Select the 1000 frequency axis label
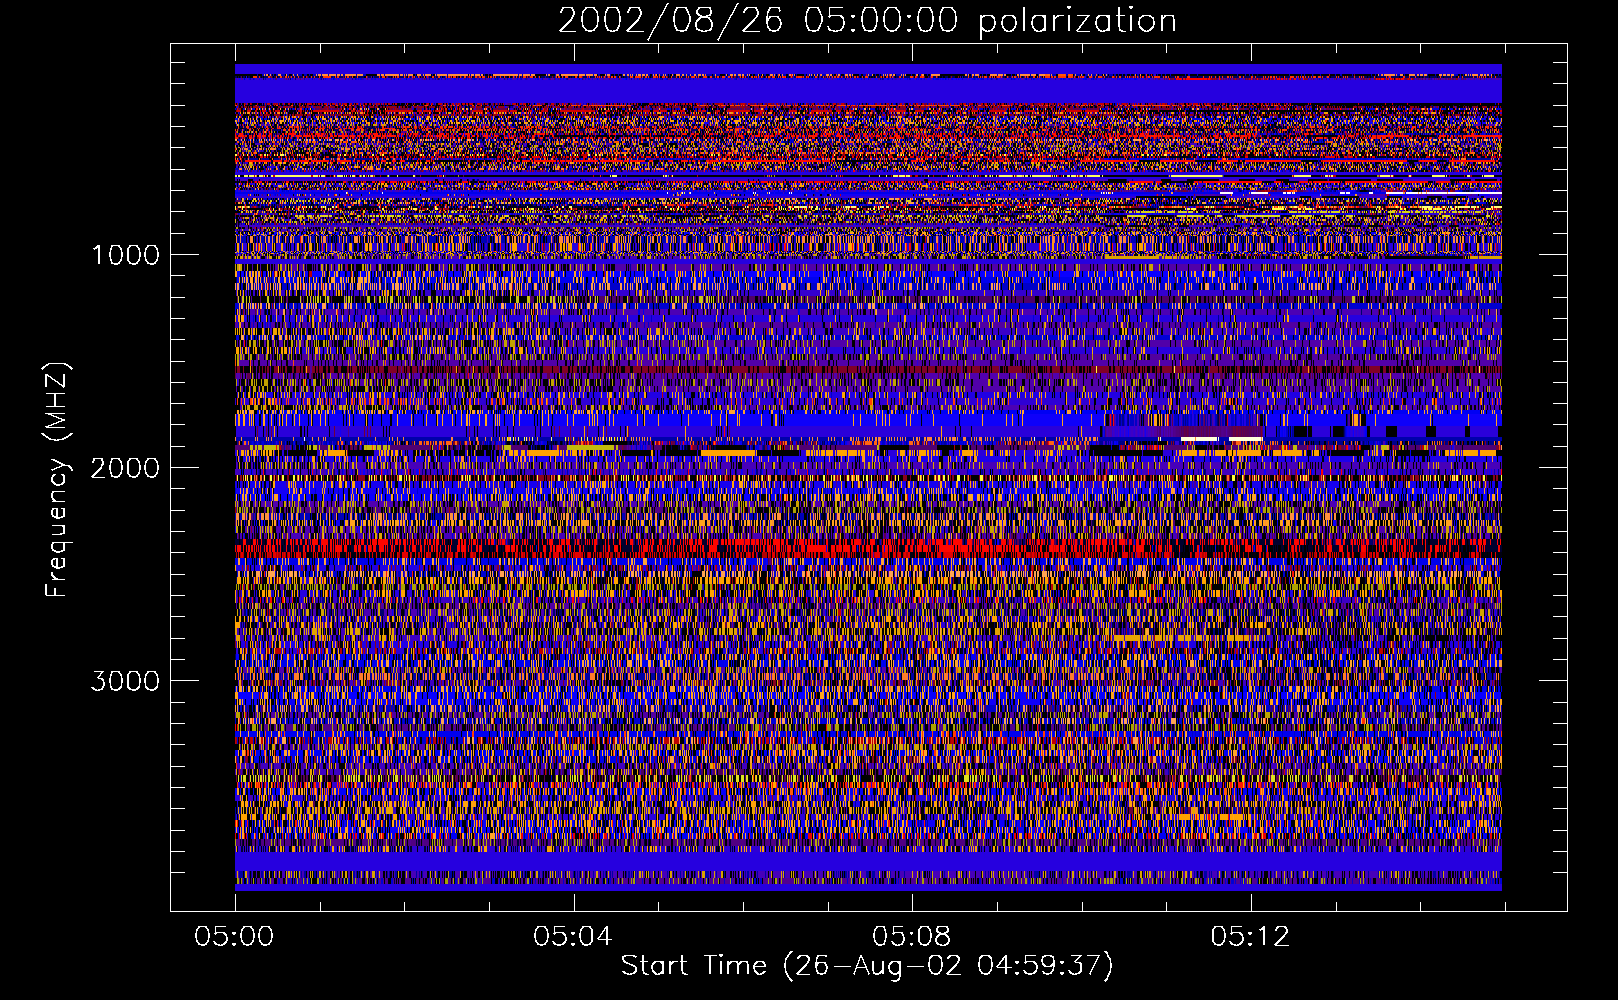 (x=125, y=255)
